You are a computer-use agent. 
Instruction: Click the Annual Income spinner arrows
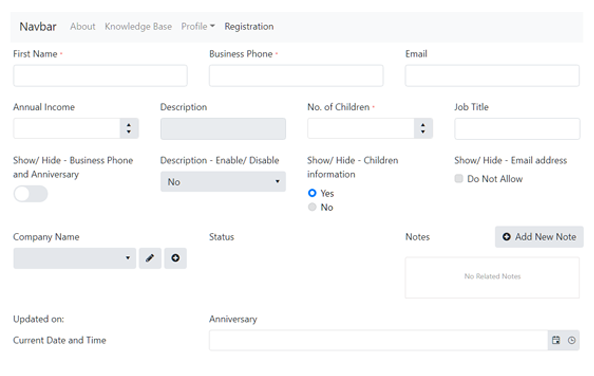click(129, 128)
